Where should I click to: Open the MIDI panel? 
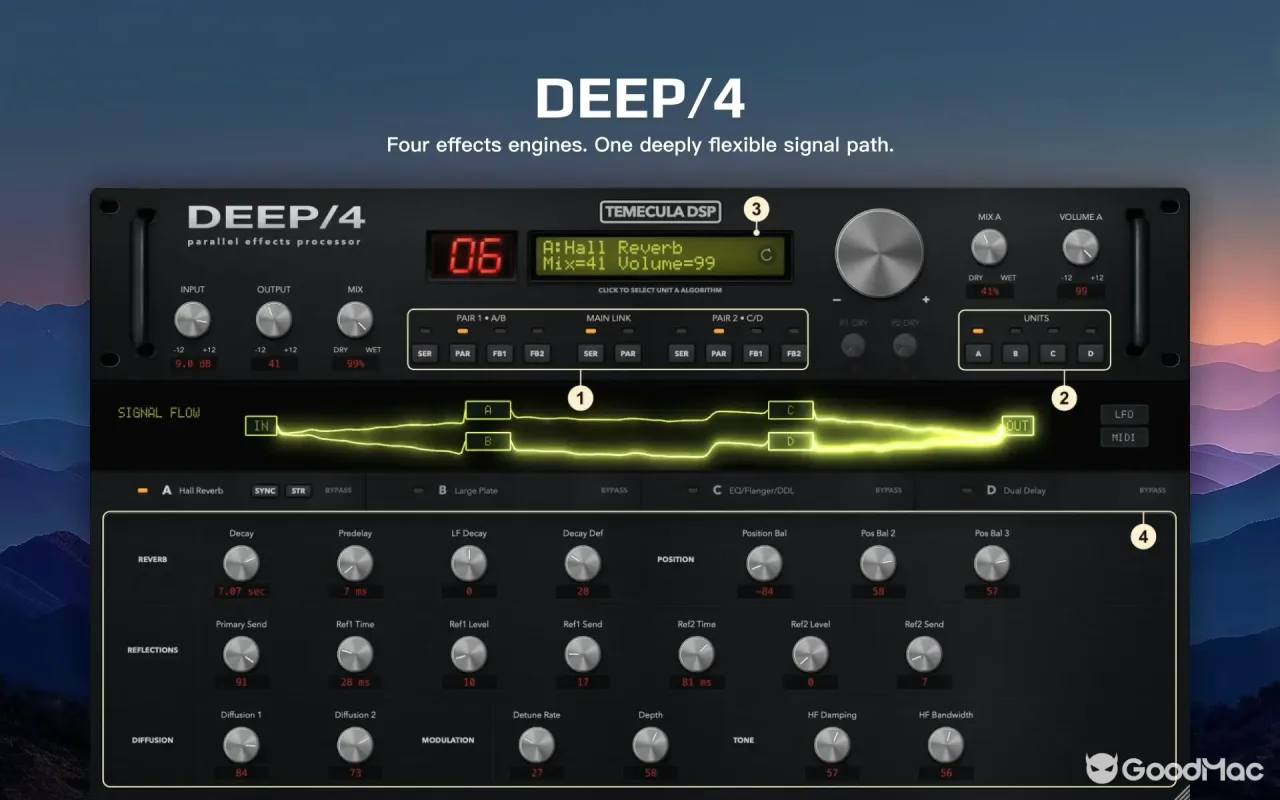tap(1124, 437)
